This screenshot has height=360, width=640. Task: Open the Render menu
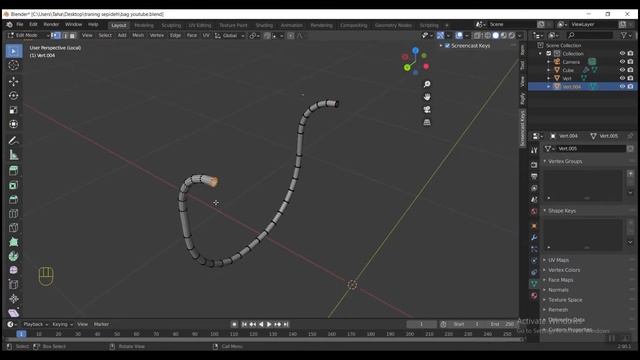[x=51, y=24]
